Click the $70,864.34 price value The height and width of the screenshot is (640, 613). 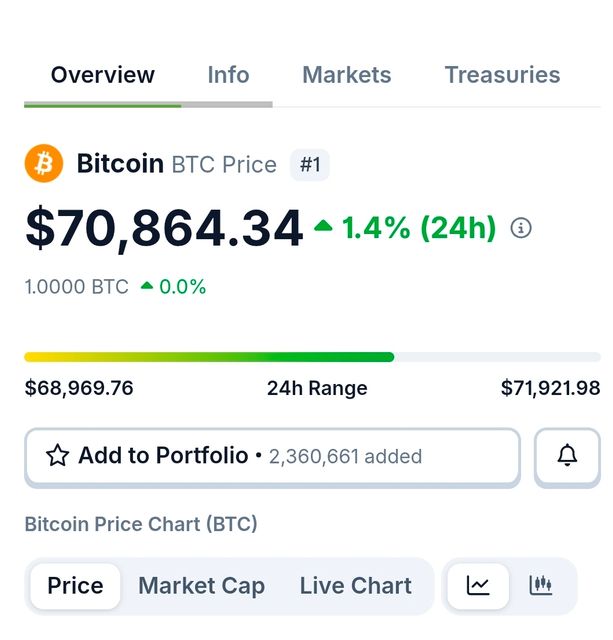coord(164,228)
